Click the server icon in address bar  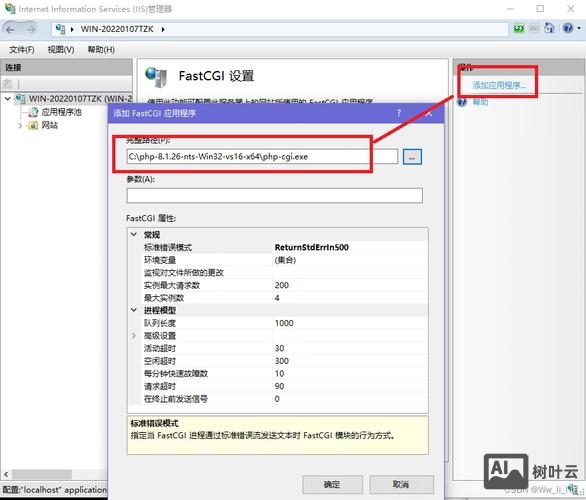(60, 29)
